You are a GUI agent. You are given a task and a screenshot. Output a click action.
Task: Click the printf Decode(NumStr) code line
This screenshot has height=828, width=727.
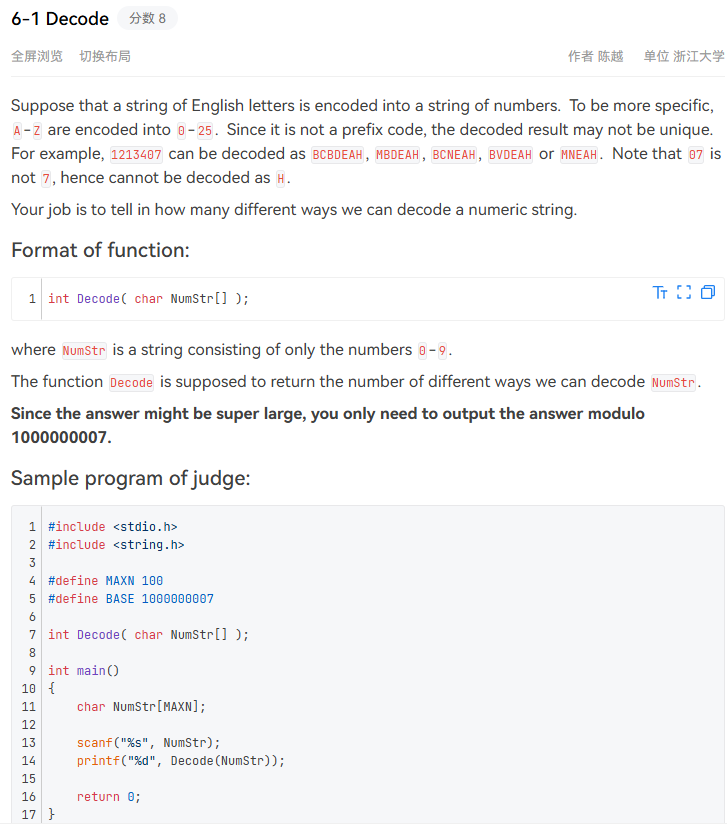click(180, 761)
